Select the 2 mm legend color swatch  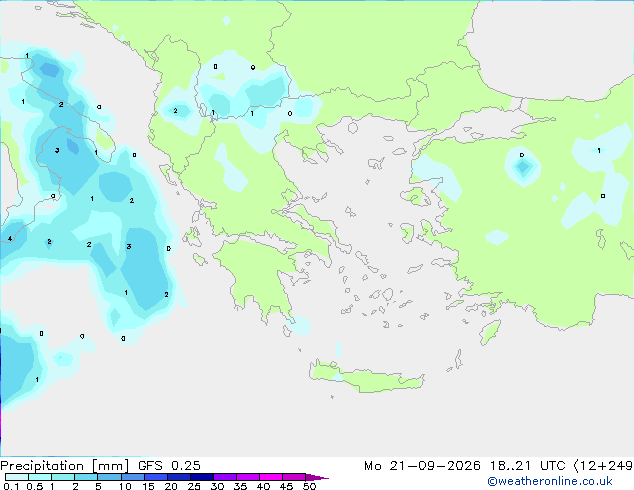click(86, 477)
